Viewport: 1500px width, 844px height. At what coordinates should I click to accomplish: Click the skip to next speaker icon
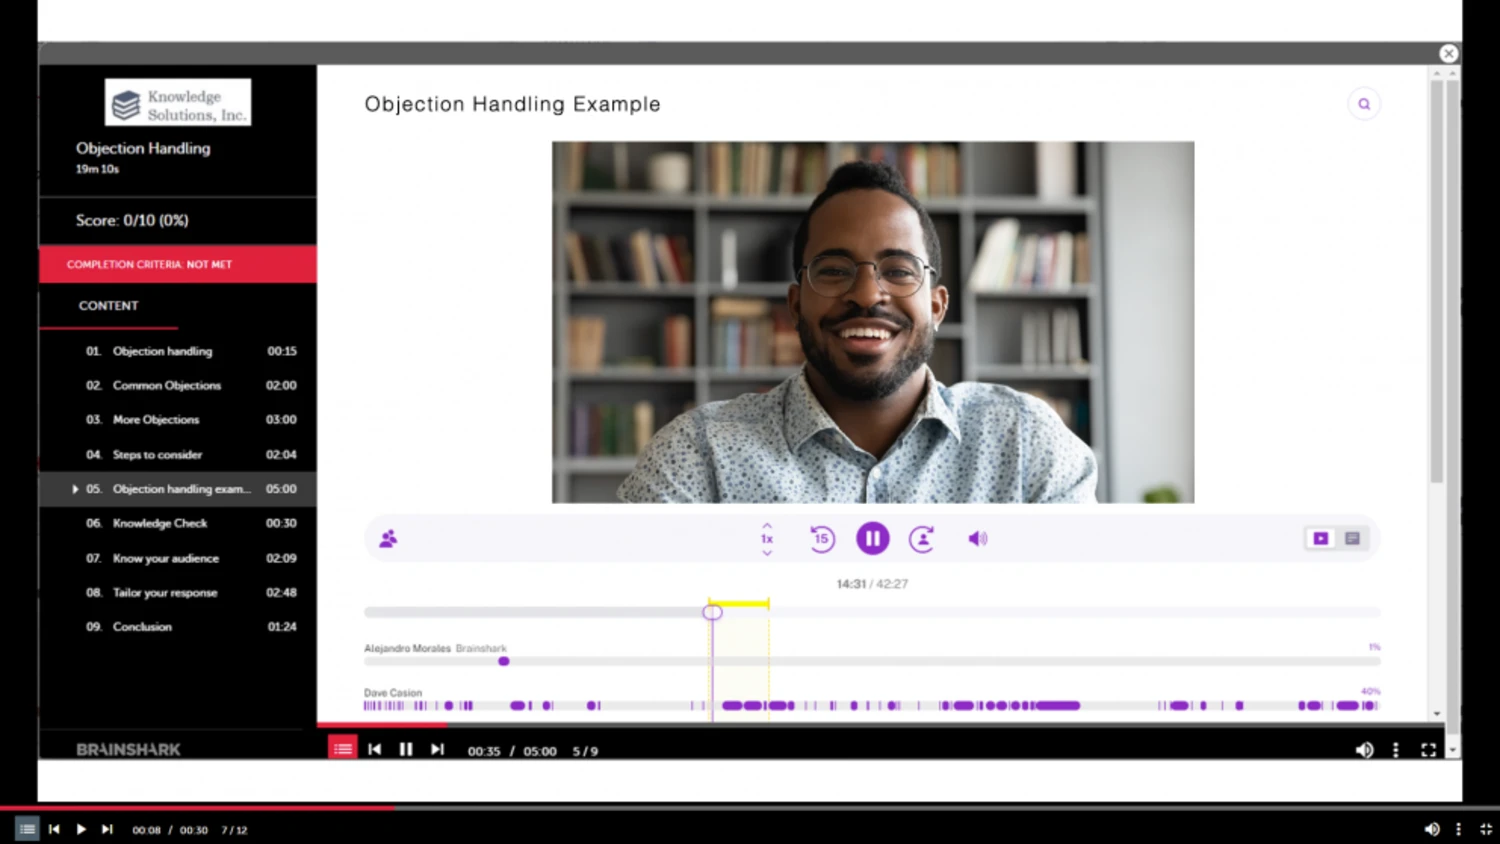[922, 539]
